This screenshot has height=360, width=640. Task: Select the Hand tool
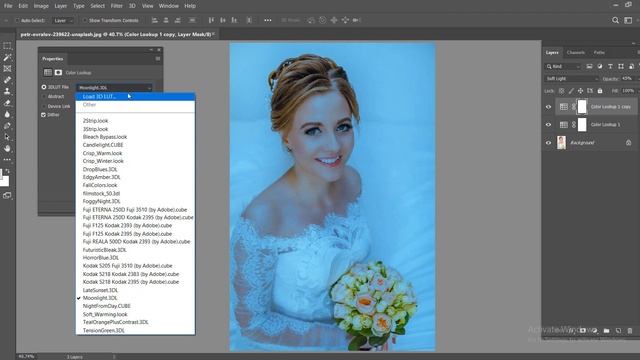[7, 149]
